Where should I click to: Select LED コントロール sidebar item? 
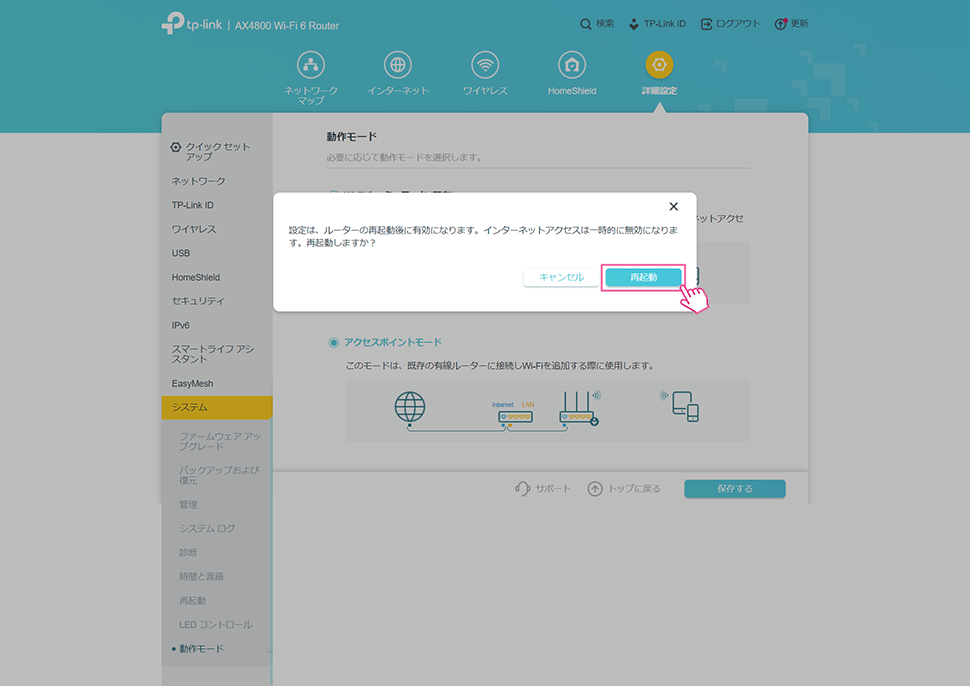(x=215, y=624)
